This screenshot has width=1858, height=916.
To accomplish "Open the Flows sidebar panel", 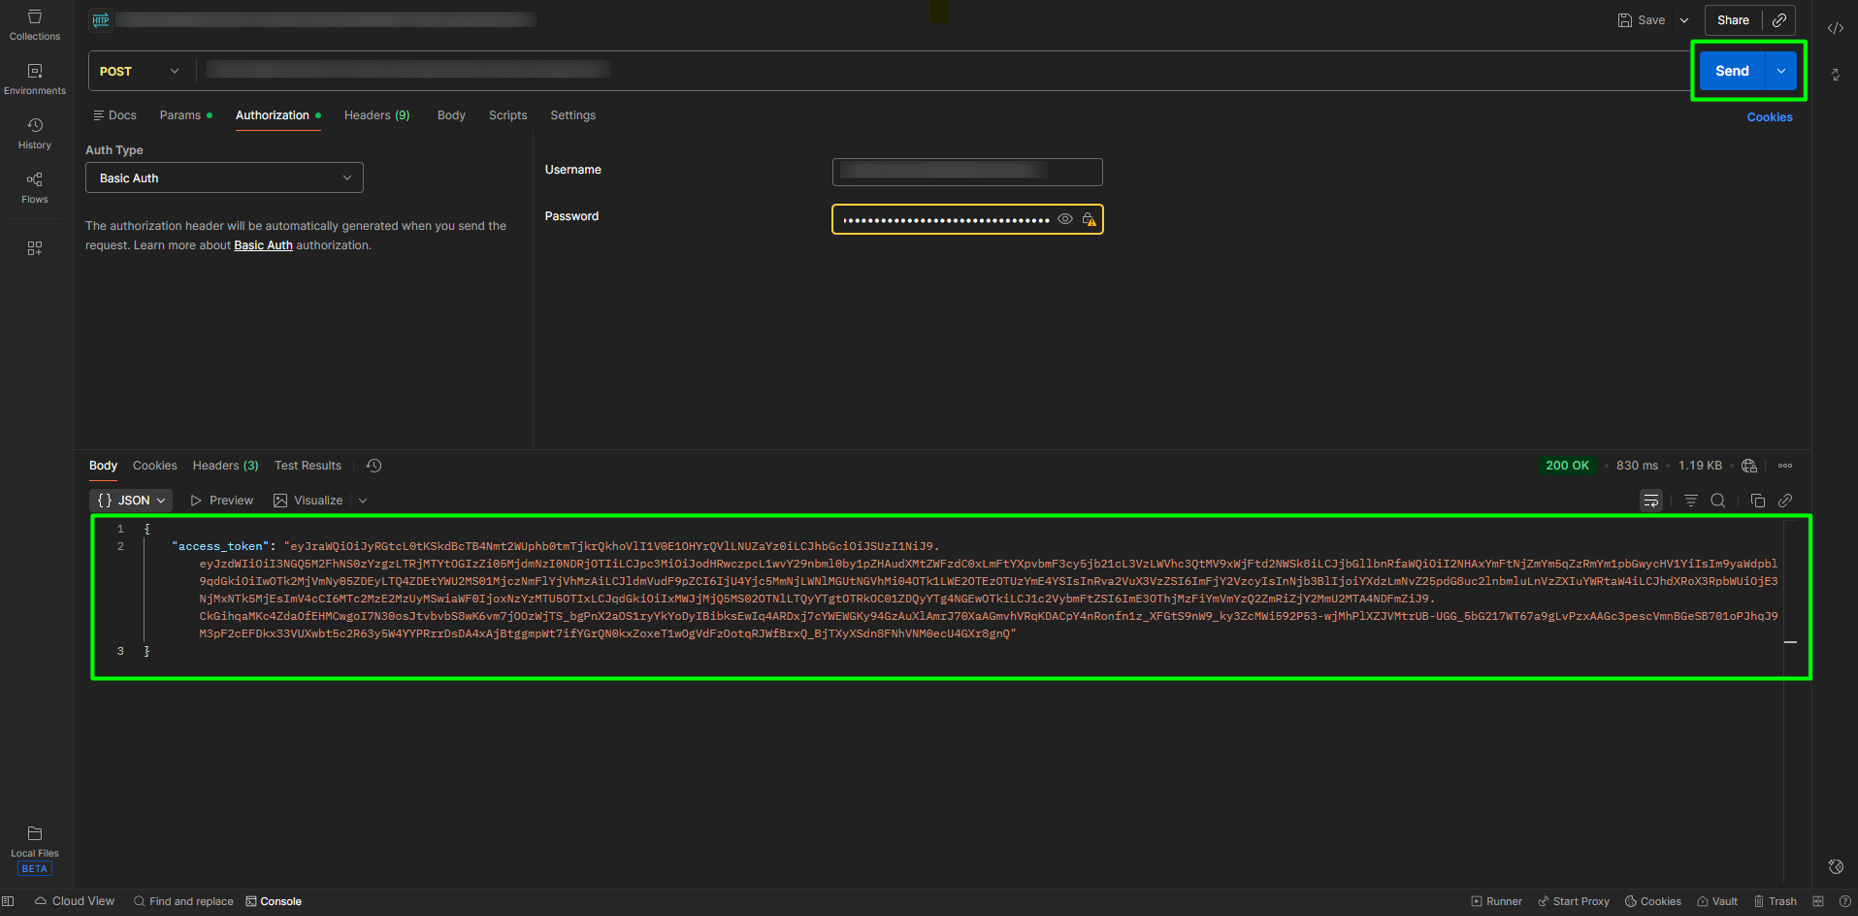I will [34, 187].
